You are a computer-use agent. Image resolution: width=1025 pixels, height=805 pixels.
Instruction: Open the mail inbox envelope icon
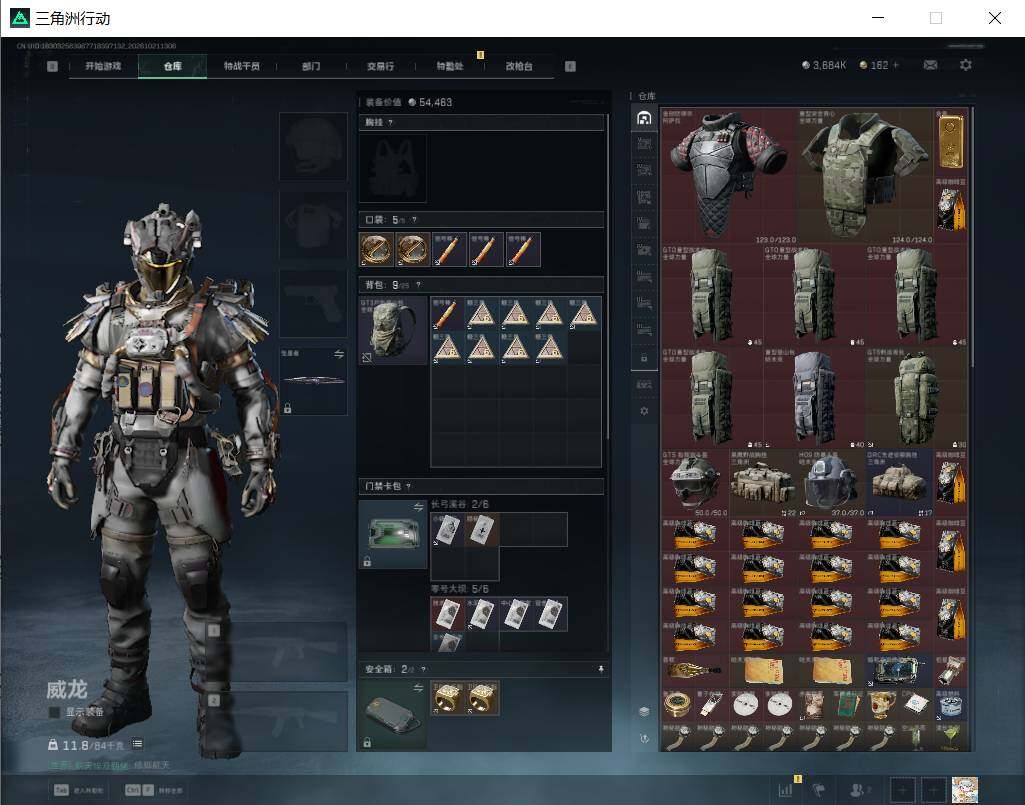click(930, 65)
